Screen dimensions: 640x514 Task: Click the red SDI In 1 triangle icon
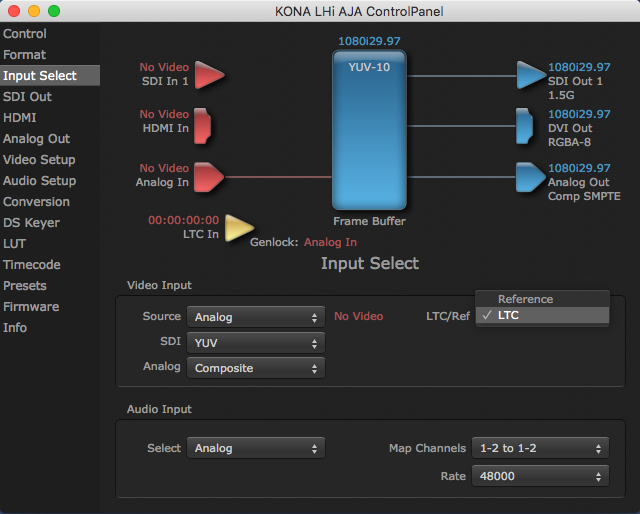(209, 75)
